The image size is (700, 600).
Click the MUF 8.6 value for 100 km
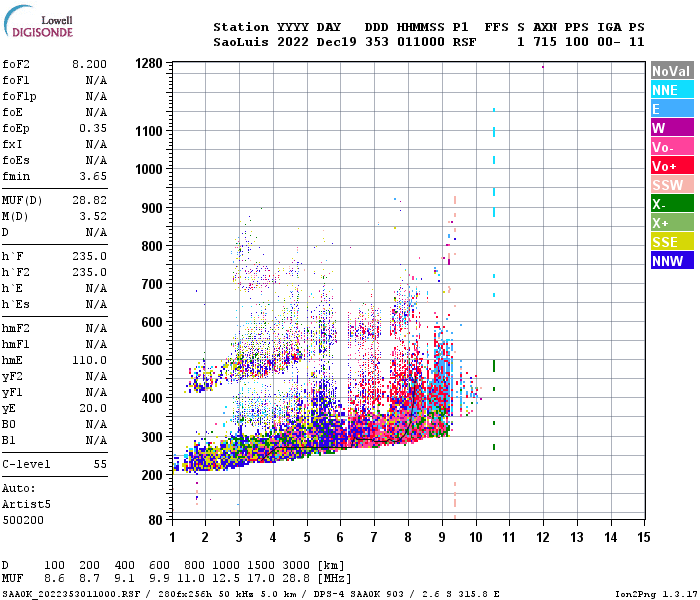54,579
